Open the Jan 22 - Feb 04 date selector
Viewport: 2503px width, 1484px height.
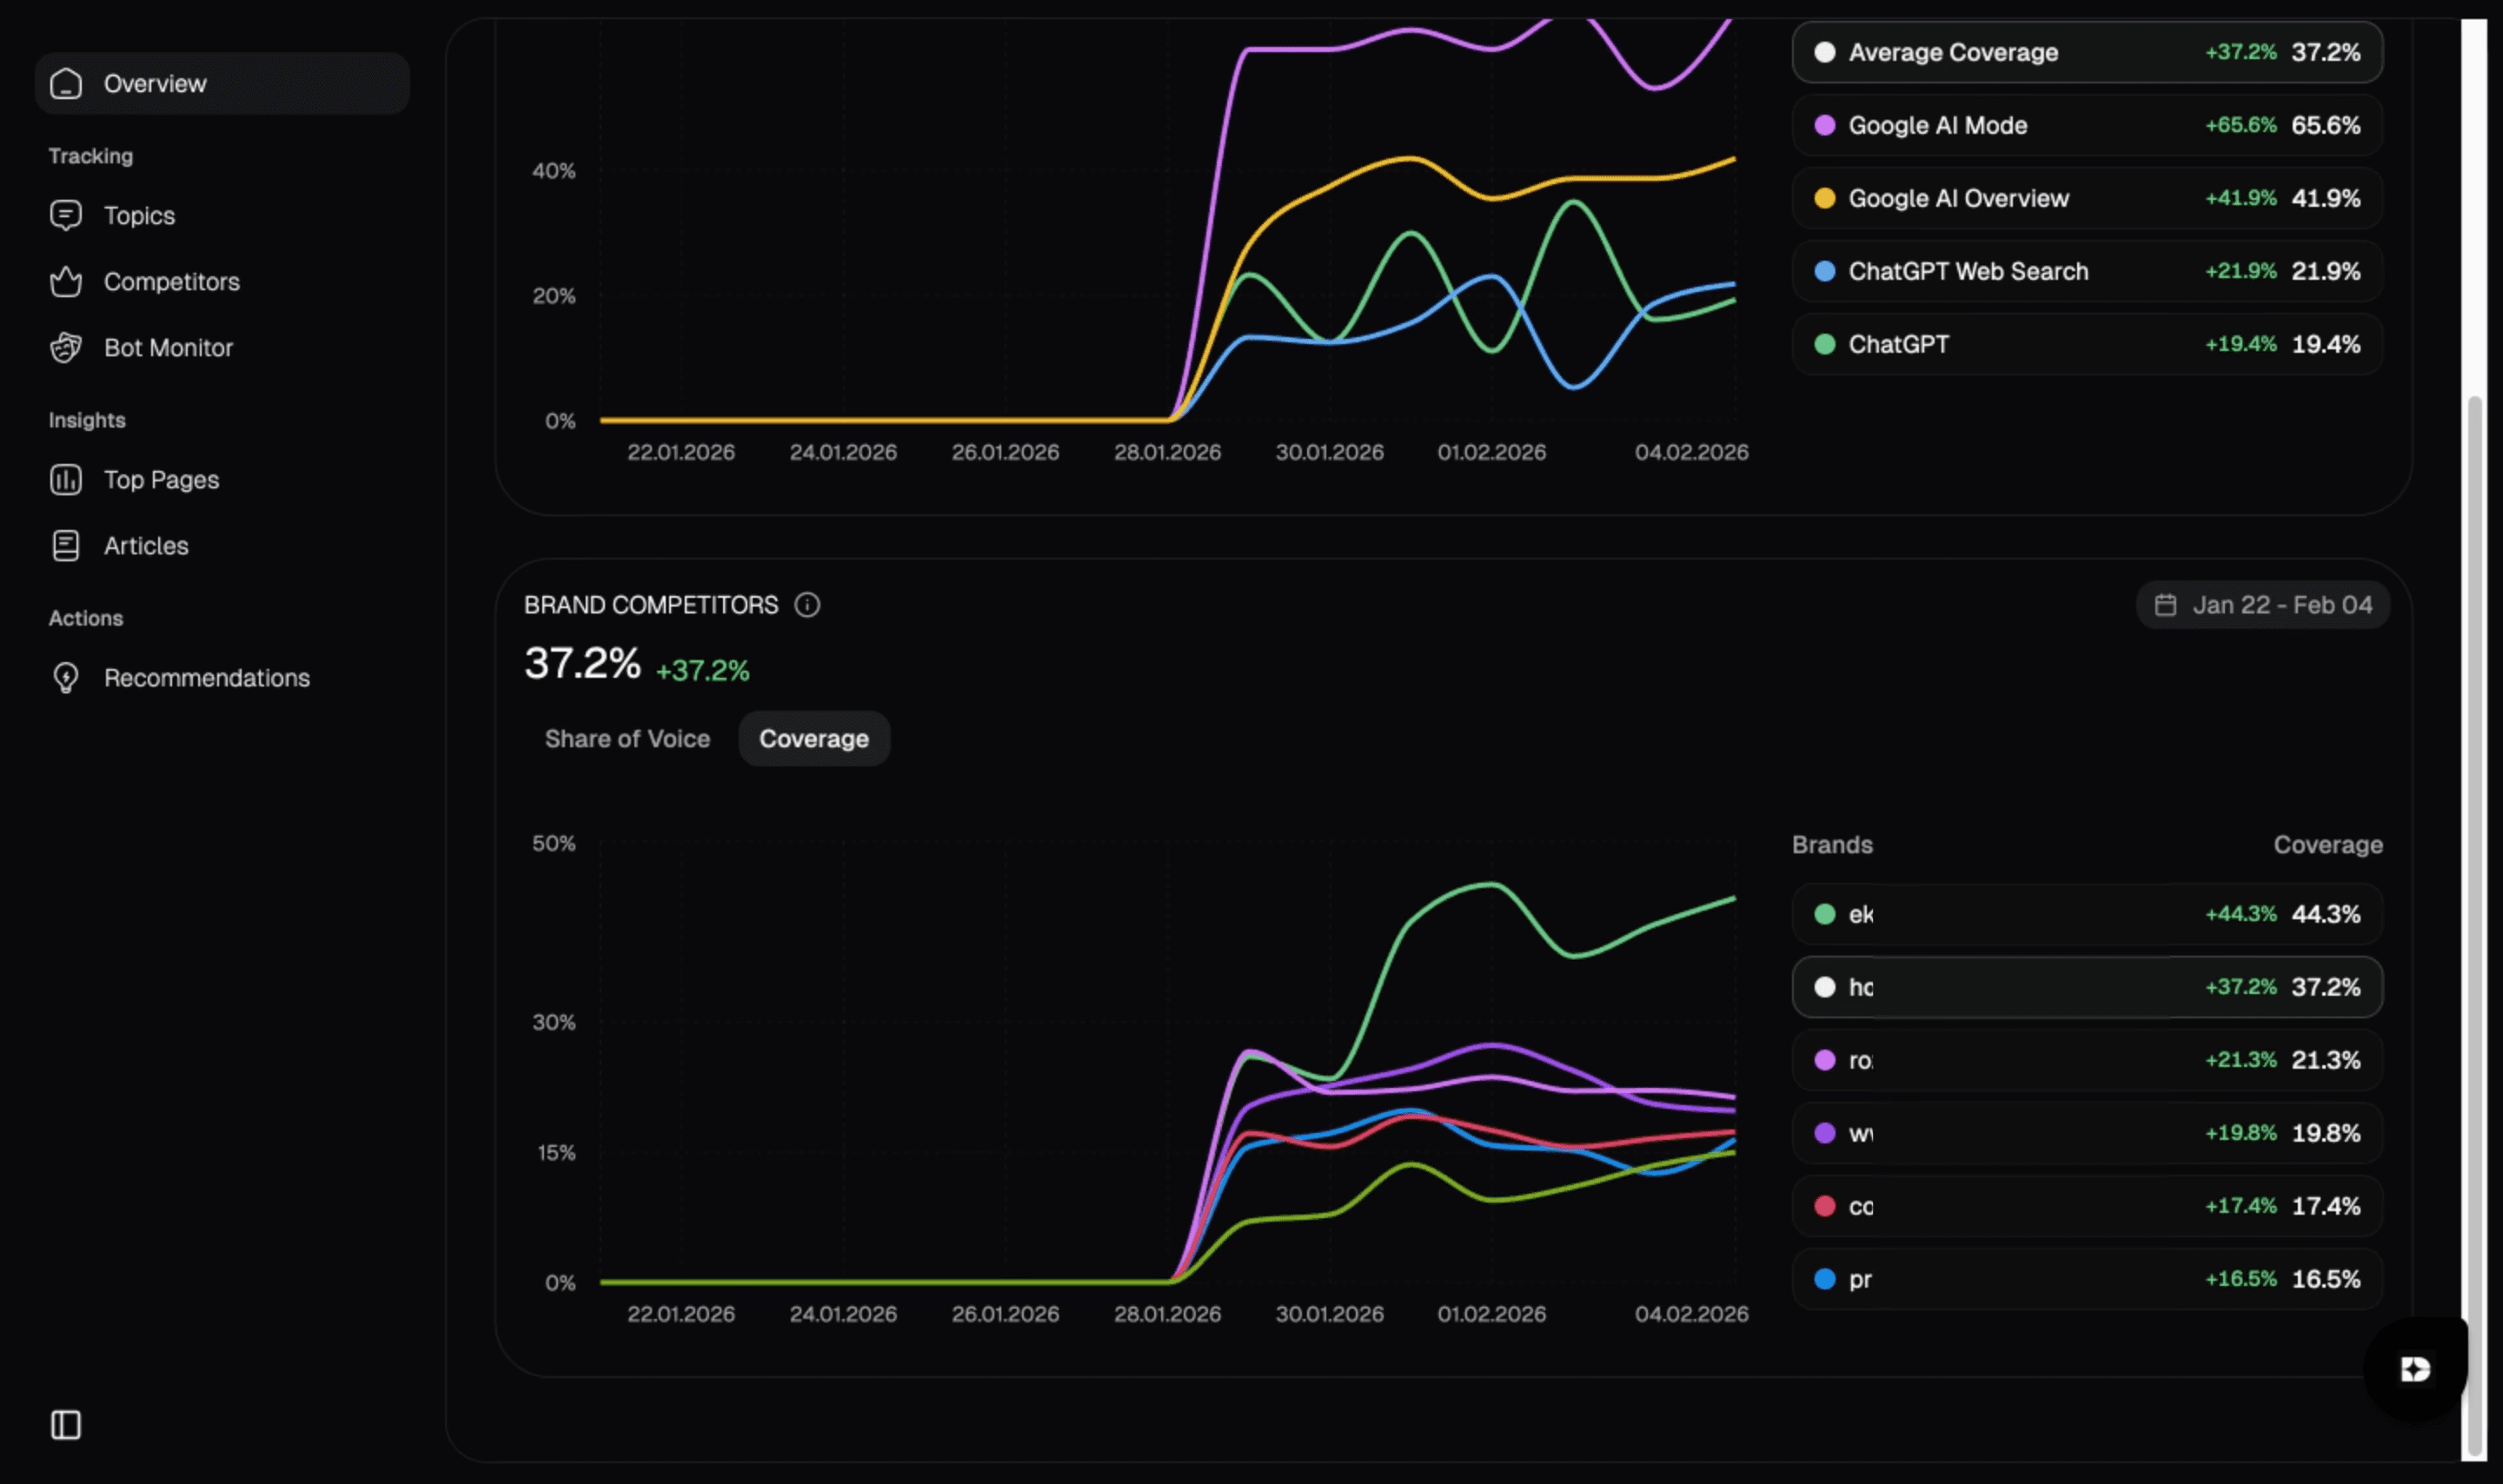point(2264,604)
